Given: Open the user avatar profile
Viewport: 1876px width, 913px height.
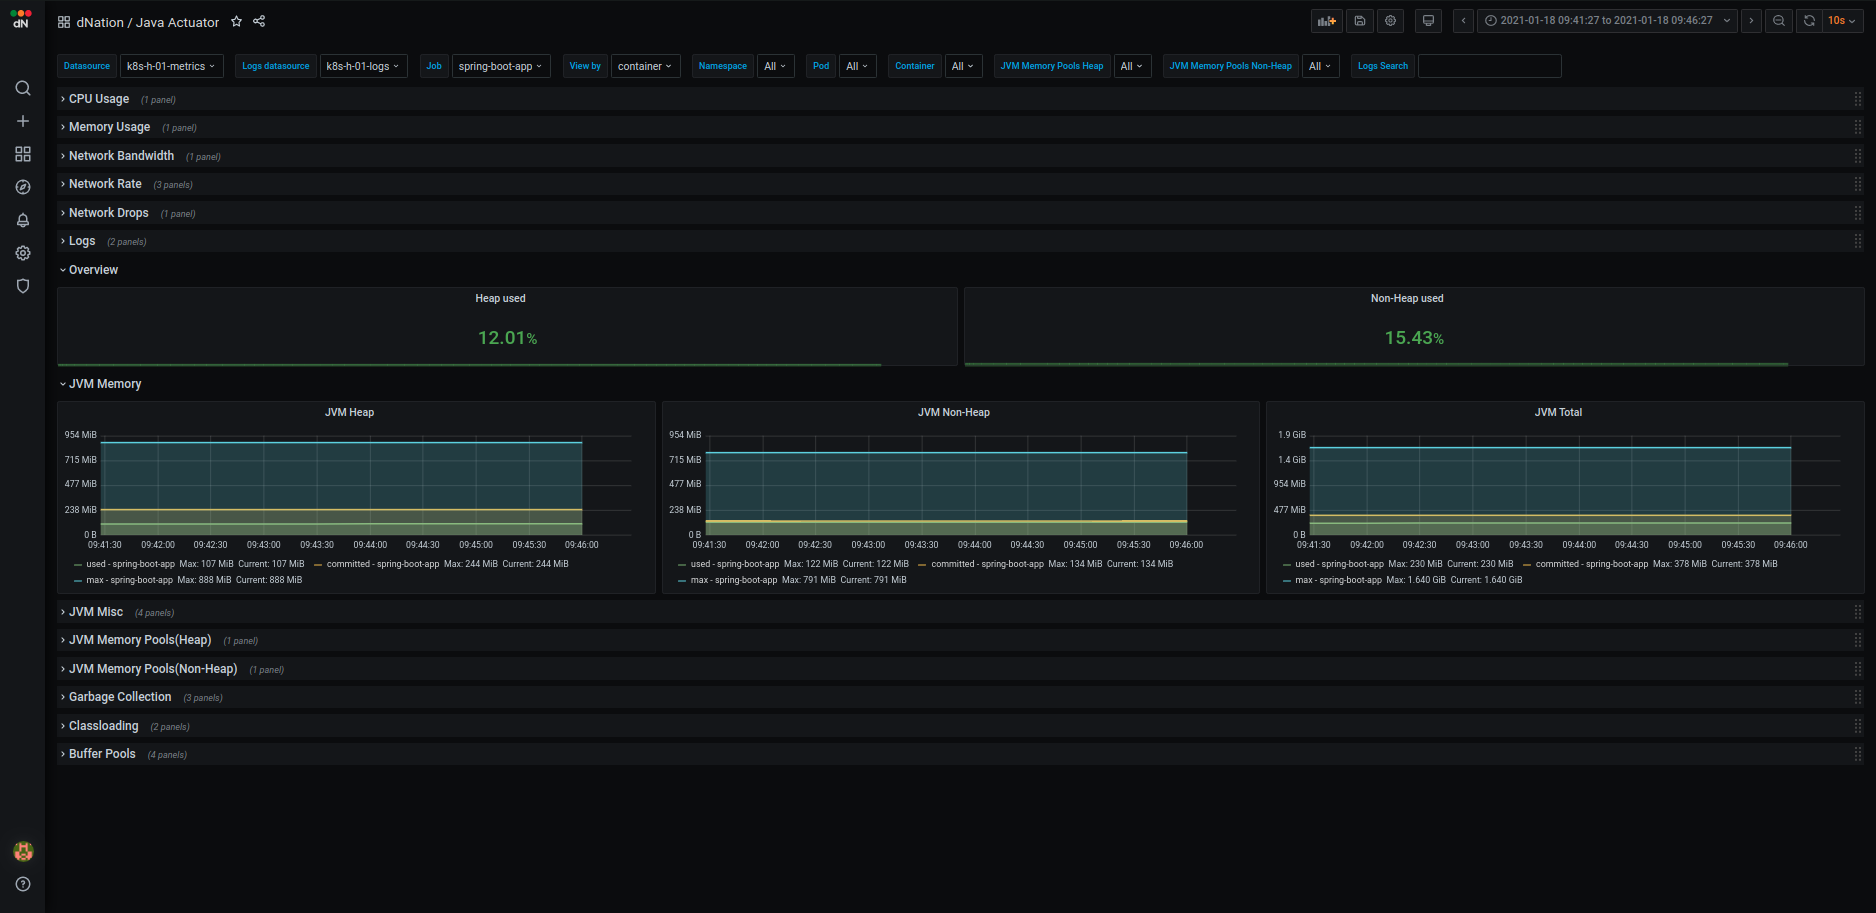Looking at the screenshot, I should [x=23, y=851].
